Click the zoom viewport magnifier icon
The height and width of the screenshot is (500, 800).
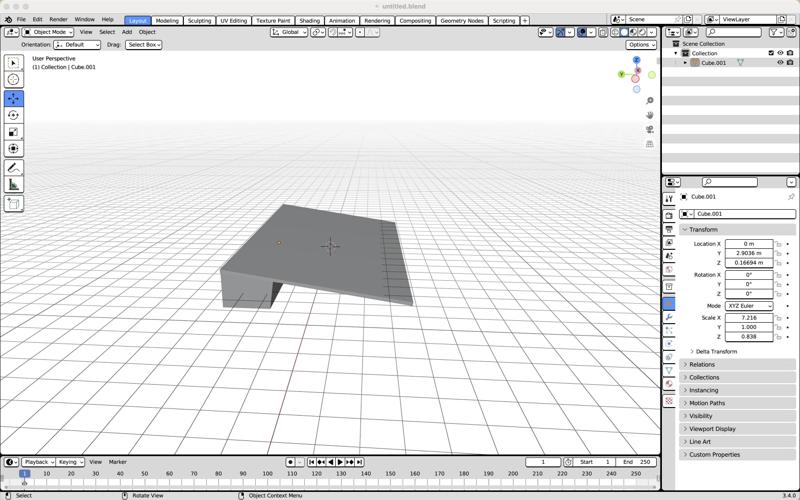[649, 101]
